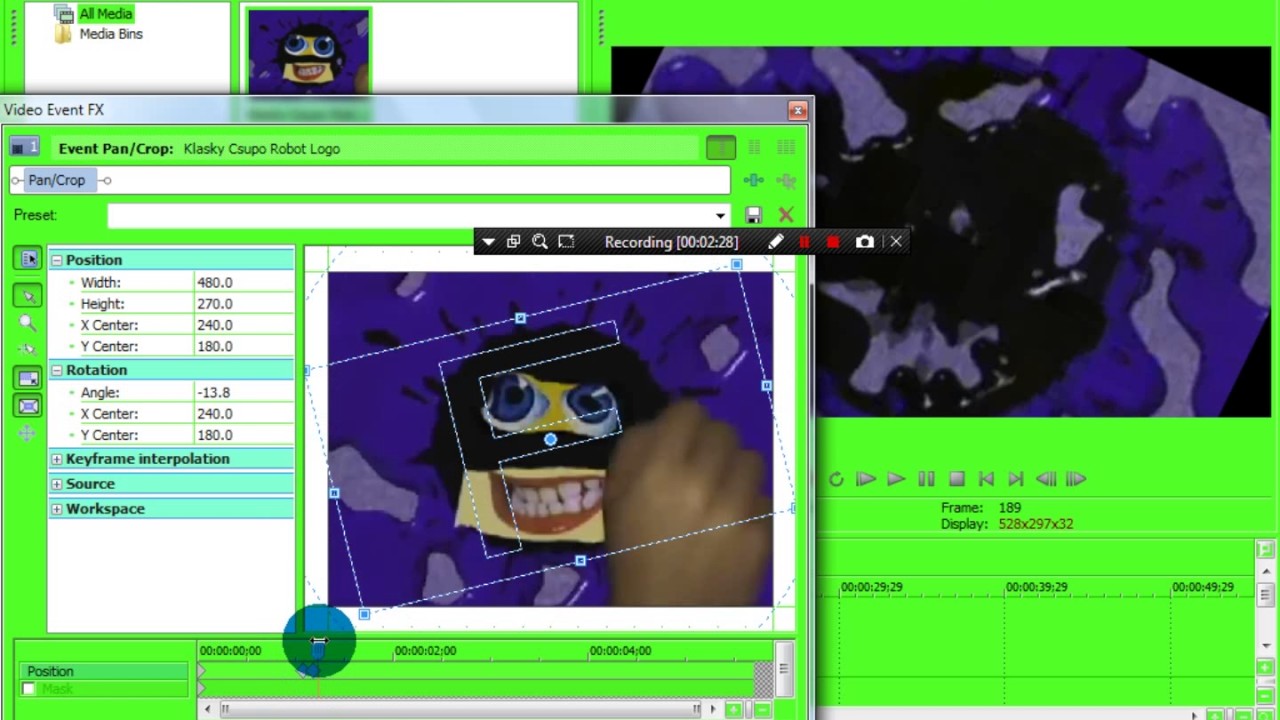Select the Normal Edit arrow tool
The image size is (1280, 720).
(x=28, y=295)
